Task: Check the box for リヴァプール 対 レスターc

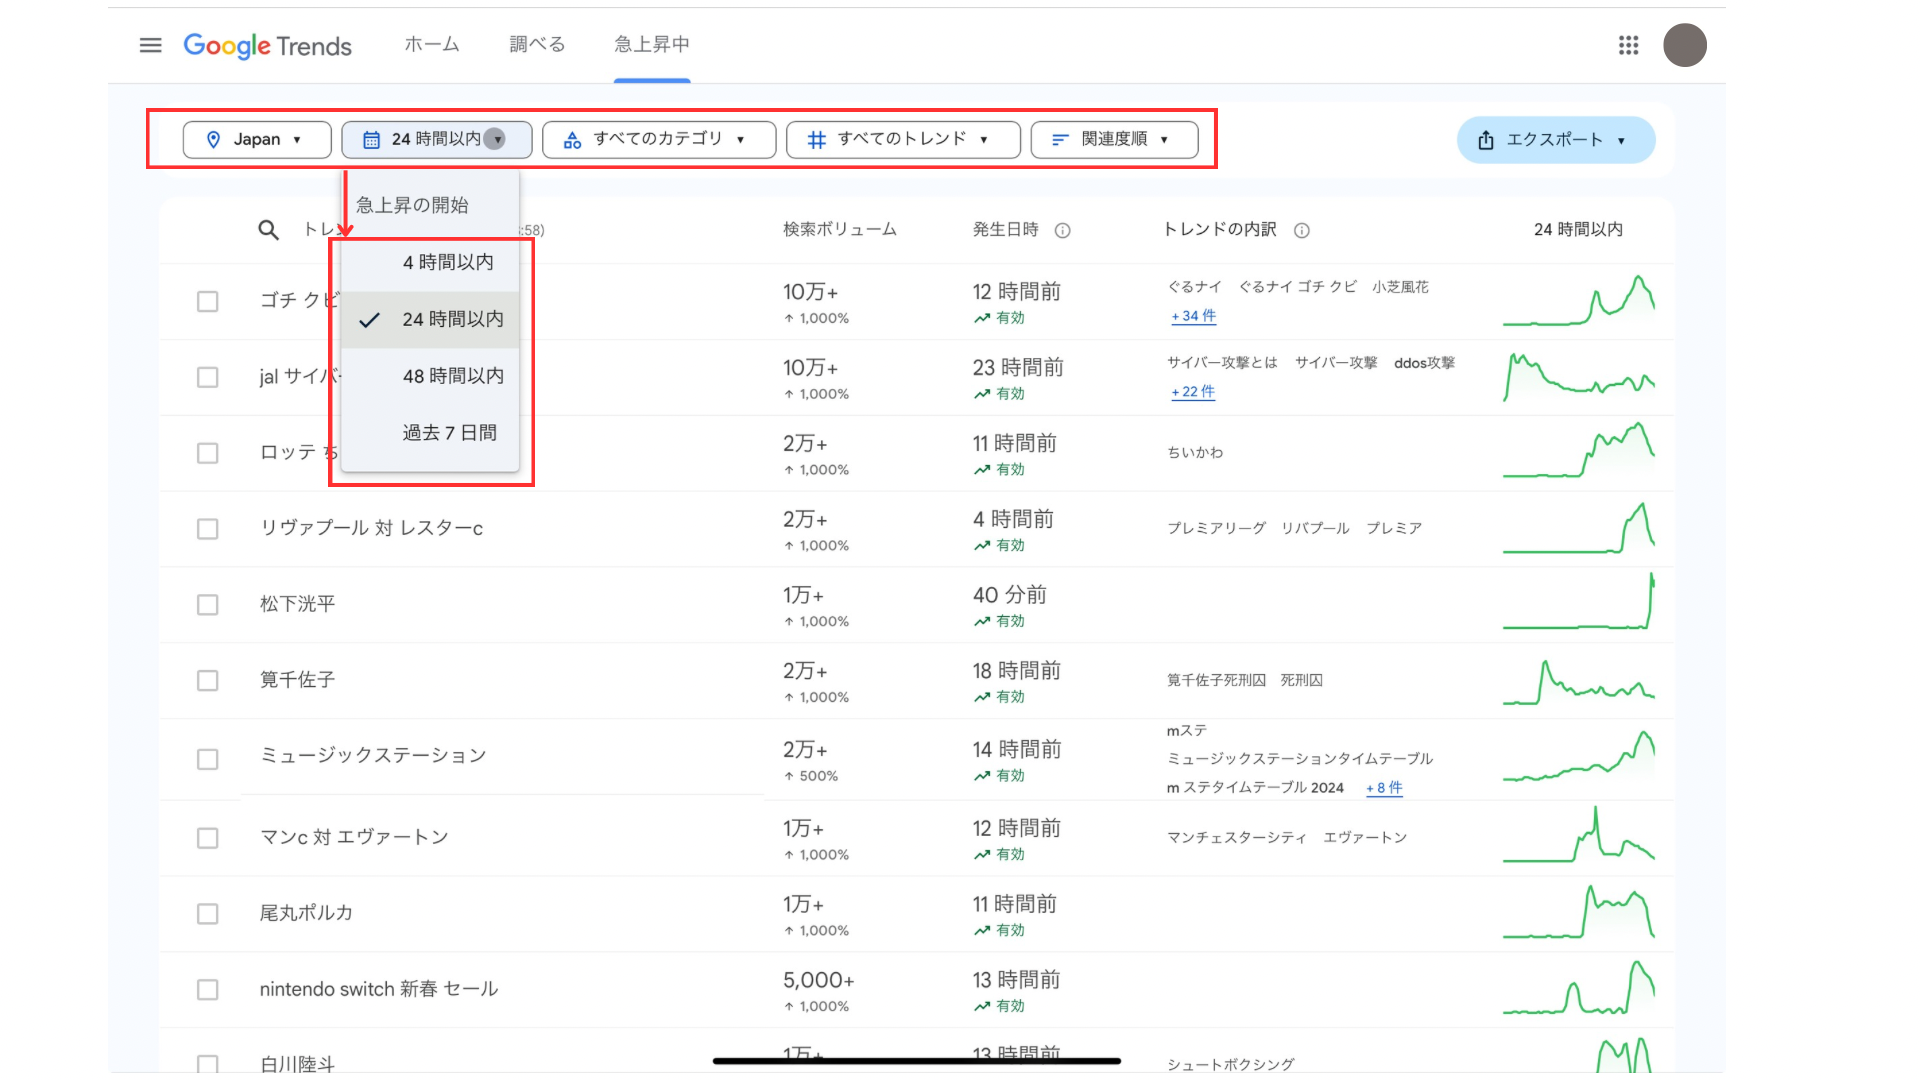Action: [207, 529]
